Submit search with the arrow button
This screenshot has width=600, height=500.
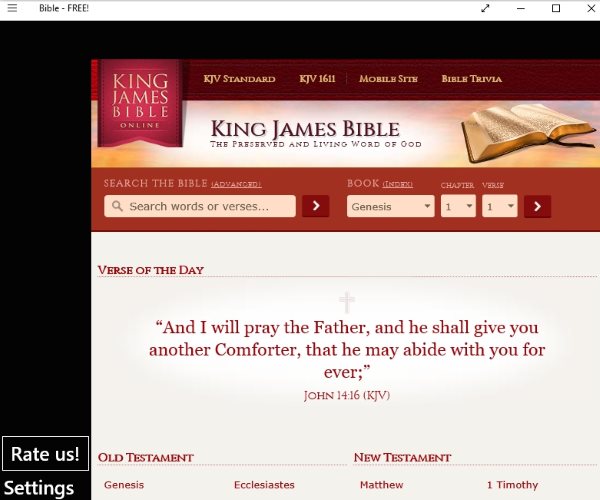tap(316, 206)
